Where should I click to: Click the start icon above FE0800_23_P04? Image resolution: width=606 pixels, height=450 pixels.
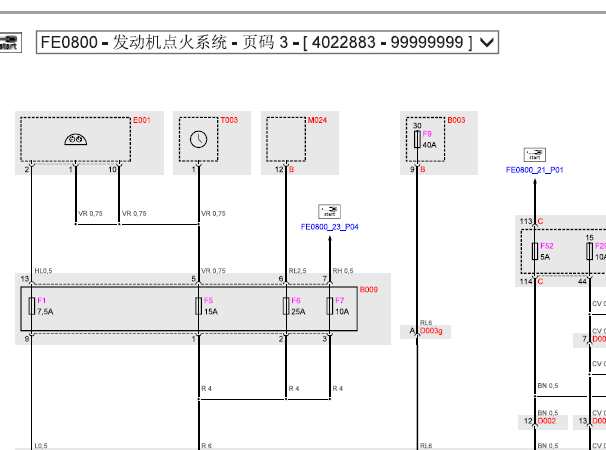click(x=329, y=211)
